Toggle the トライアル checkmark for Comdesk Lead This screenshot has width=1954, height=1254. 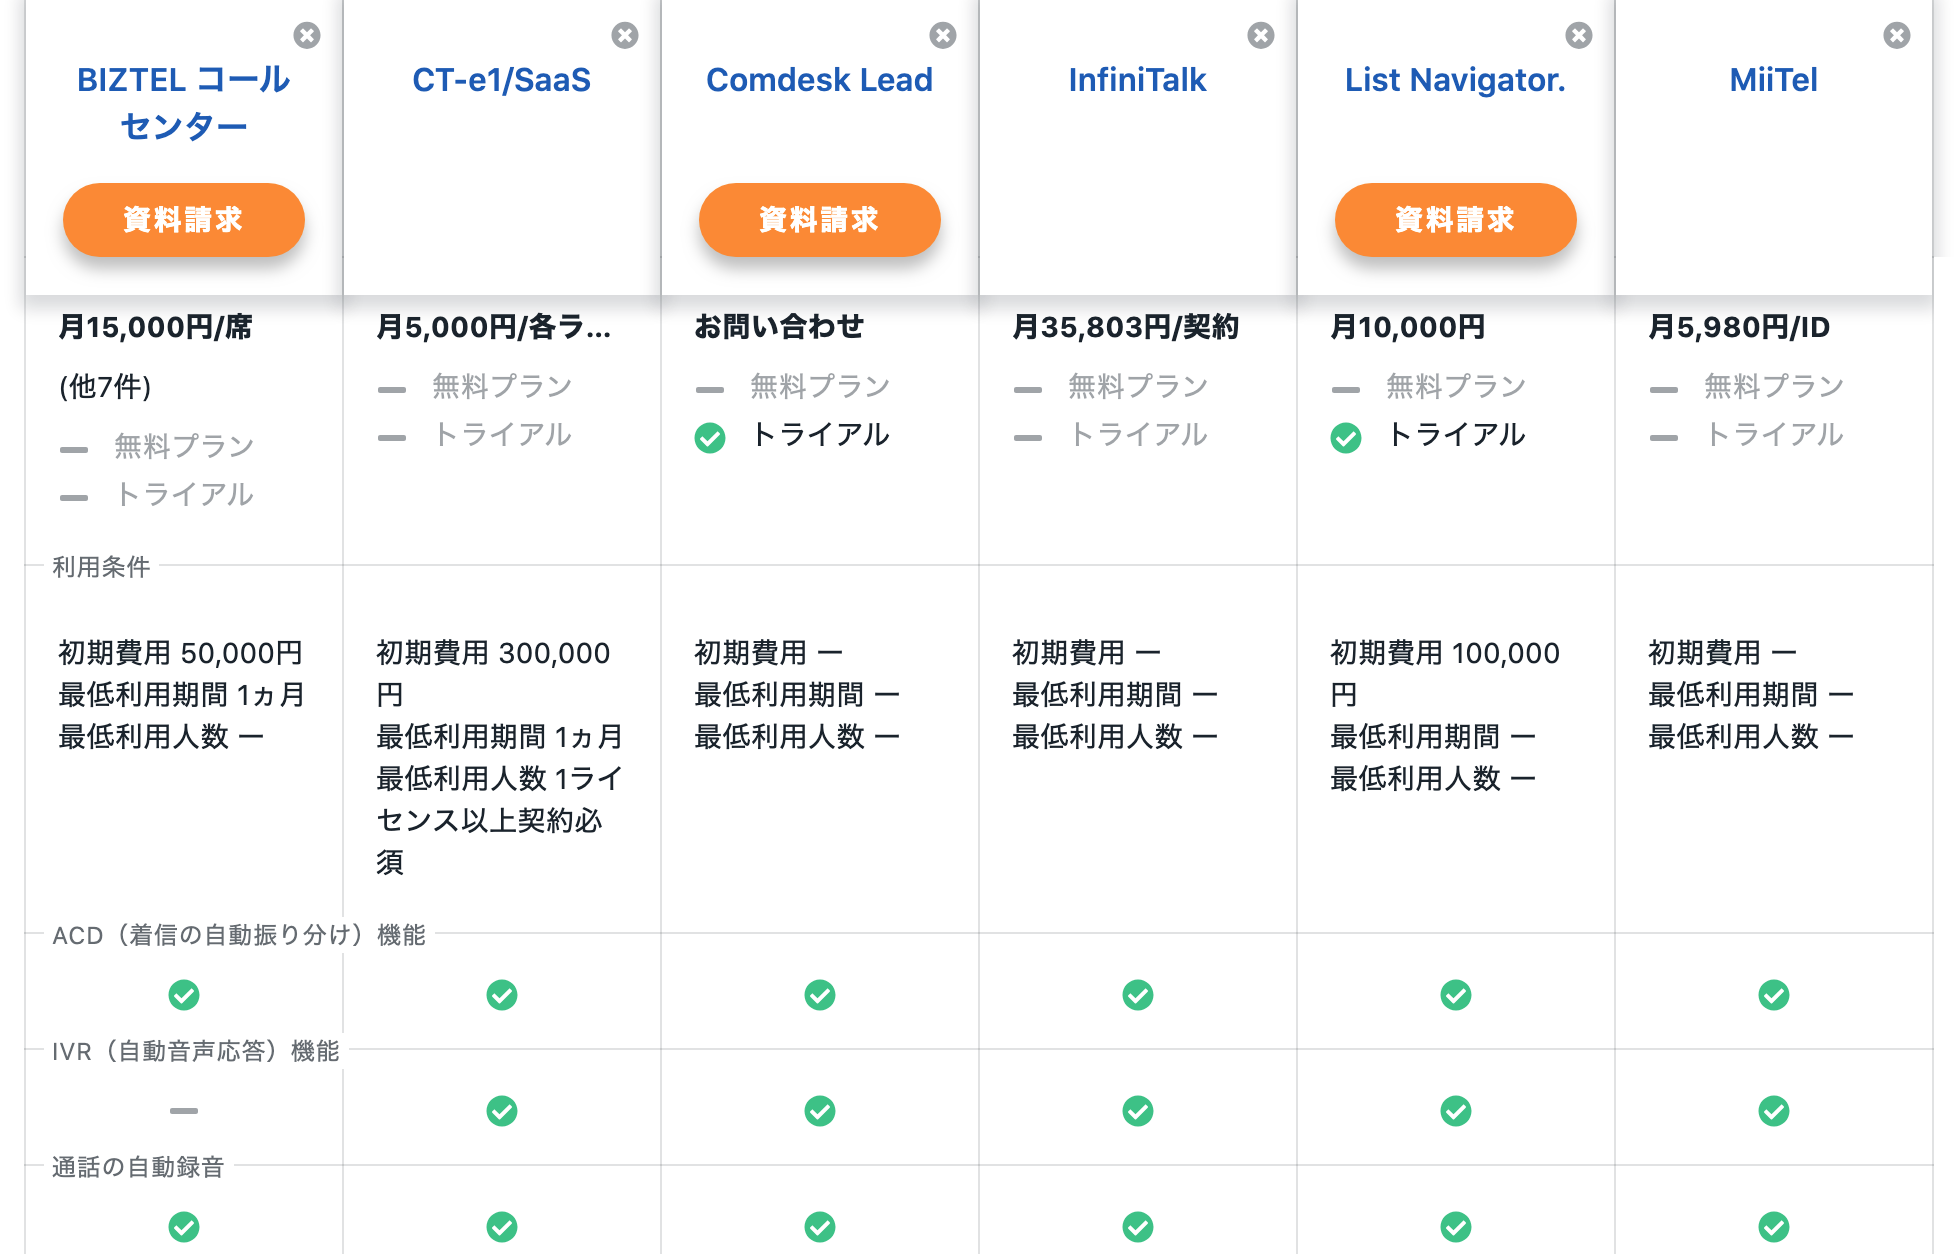point(710,437)
